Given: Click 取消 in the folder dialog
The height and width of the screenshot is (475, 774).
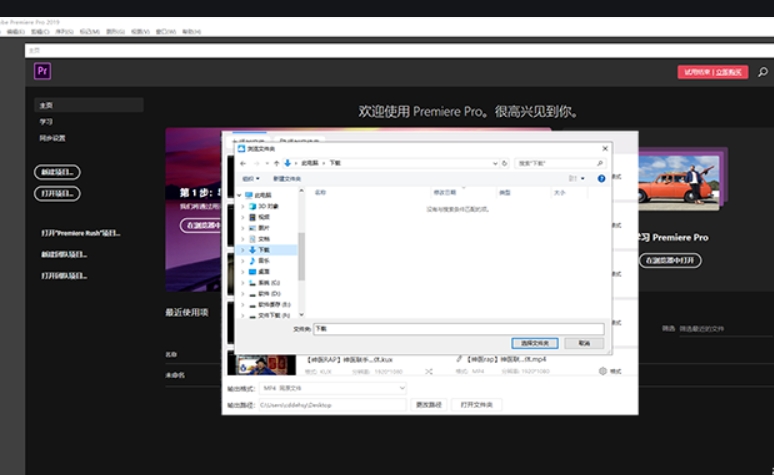Looking at the screenshot, I should [584, 343].
